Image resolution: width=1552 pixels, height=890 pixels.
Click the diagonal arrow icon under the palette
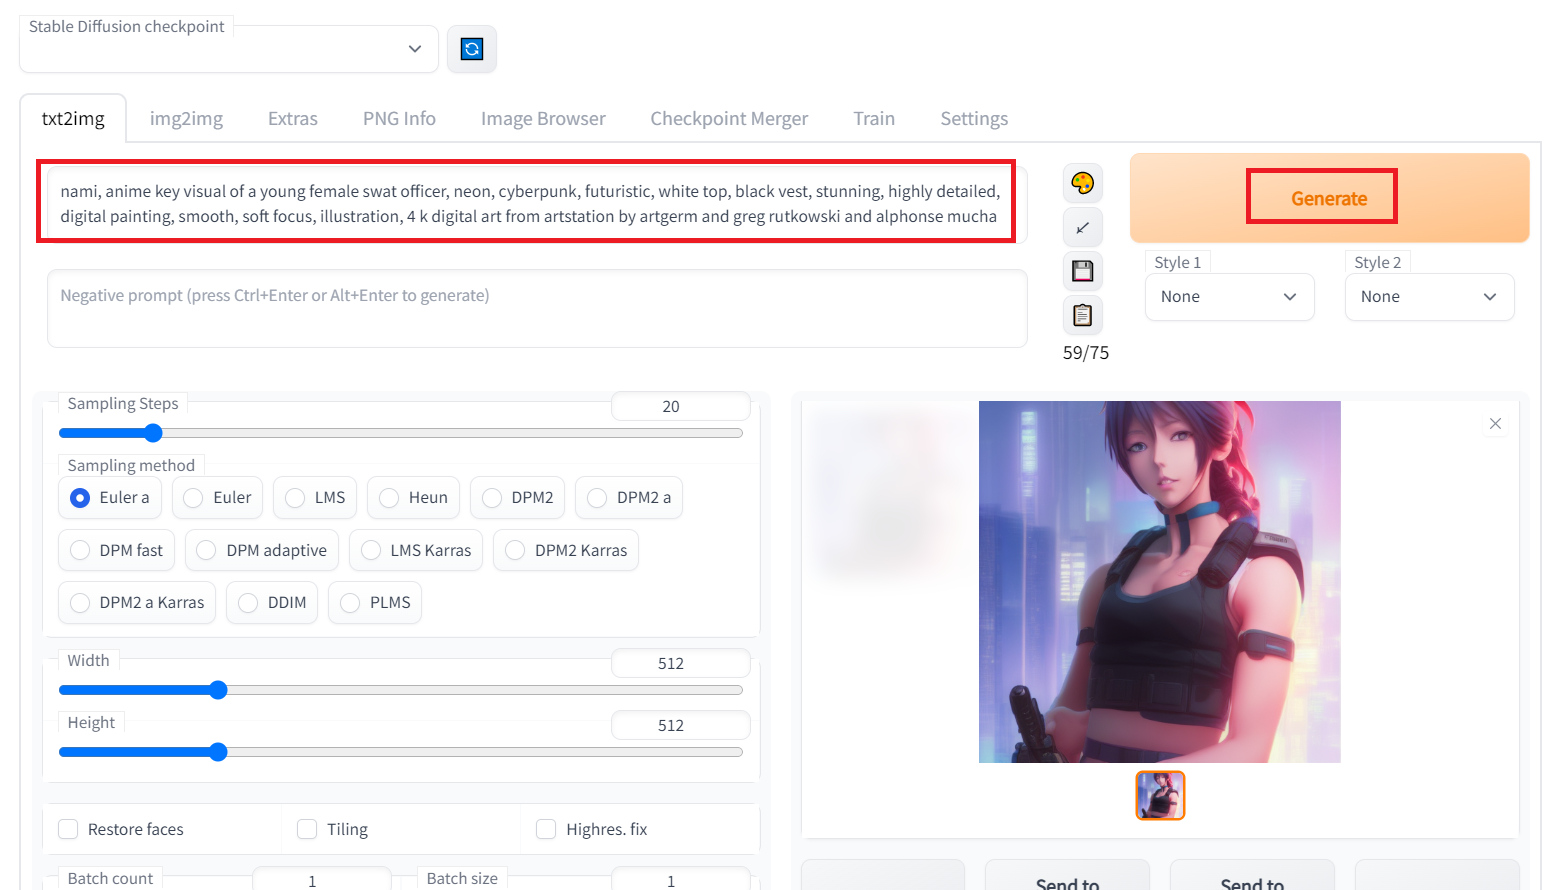coord(1082,227)
